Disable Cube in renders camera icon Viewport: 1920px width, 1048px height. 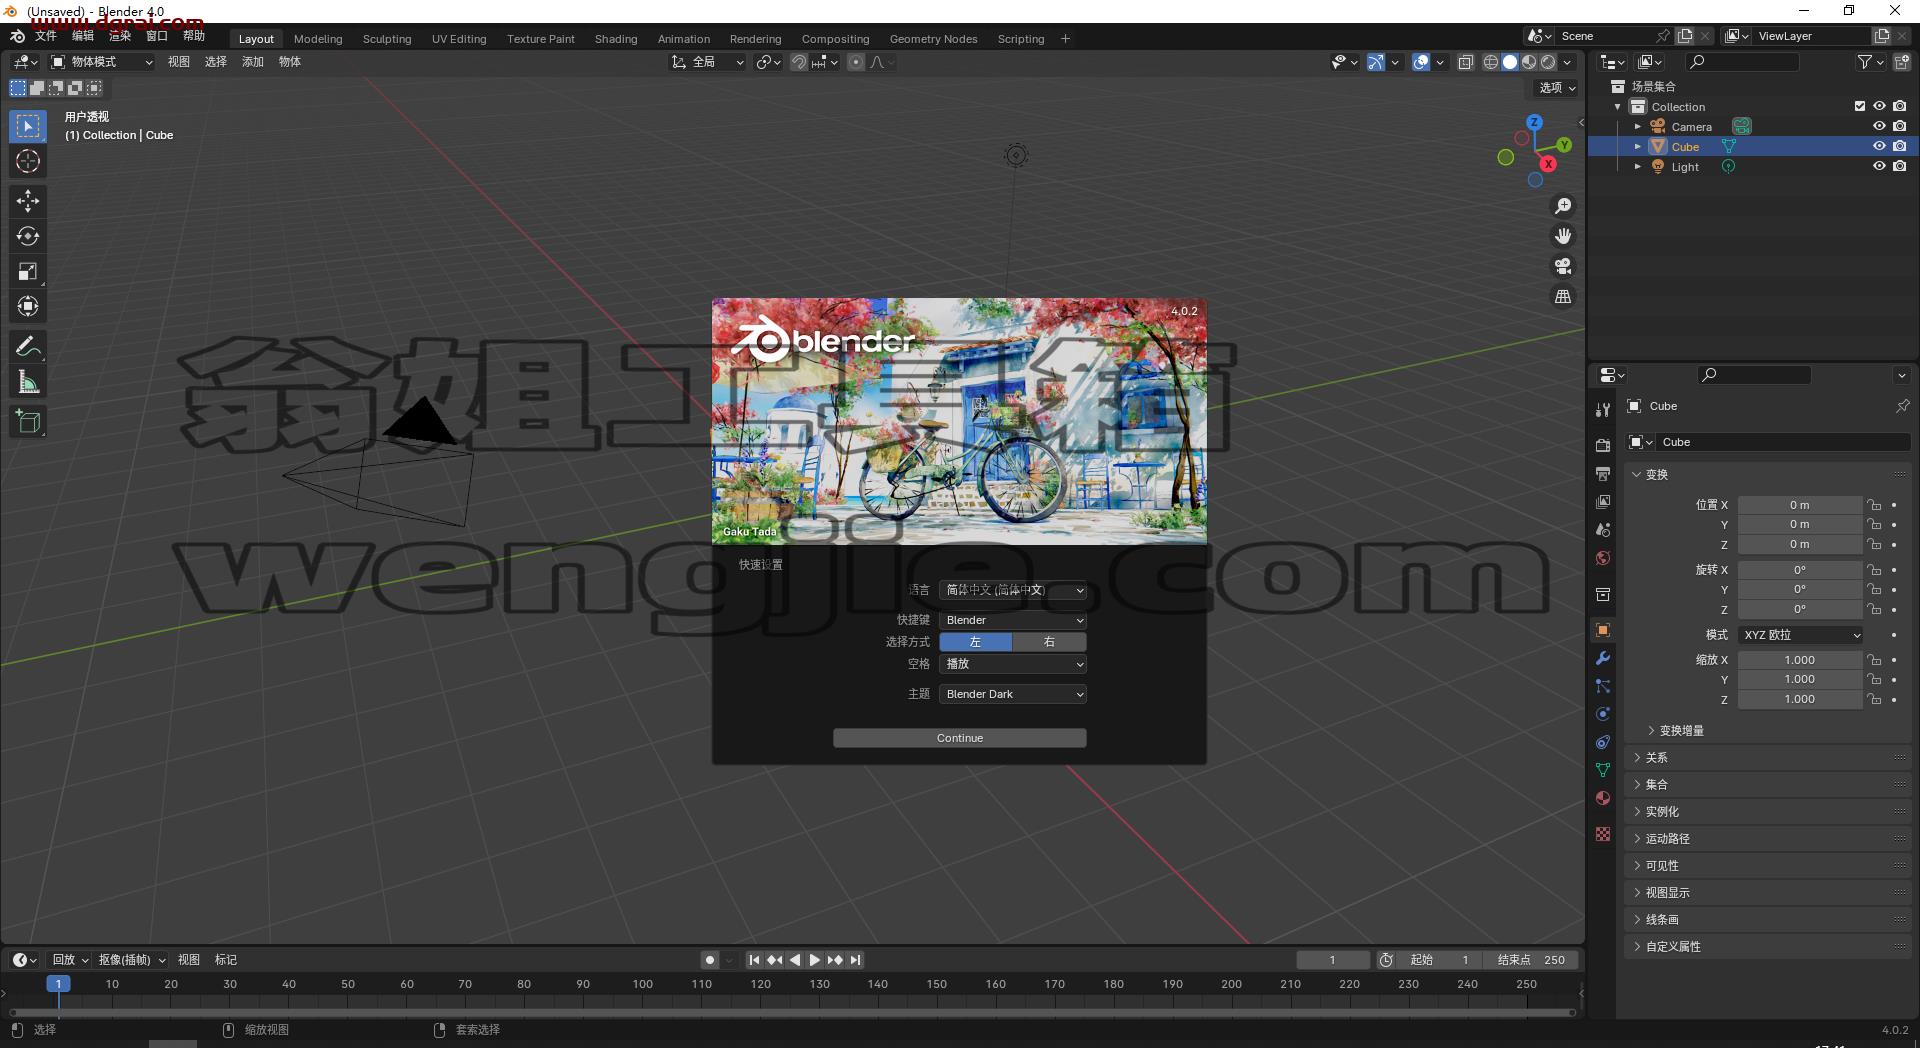tap(1899, 146)
